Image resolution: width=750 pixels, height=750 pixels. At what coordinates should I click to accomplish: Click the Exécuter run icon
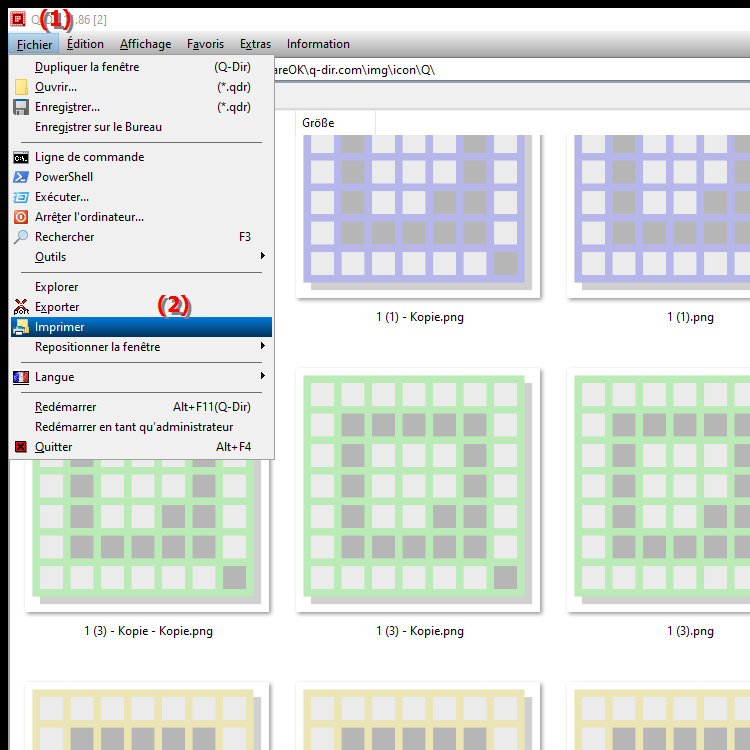pyautogui.click(x=21, y=197)
